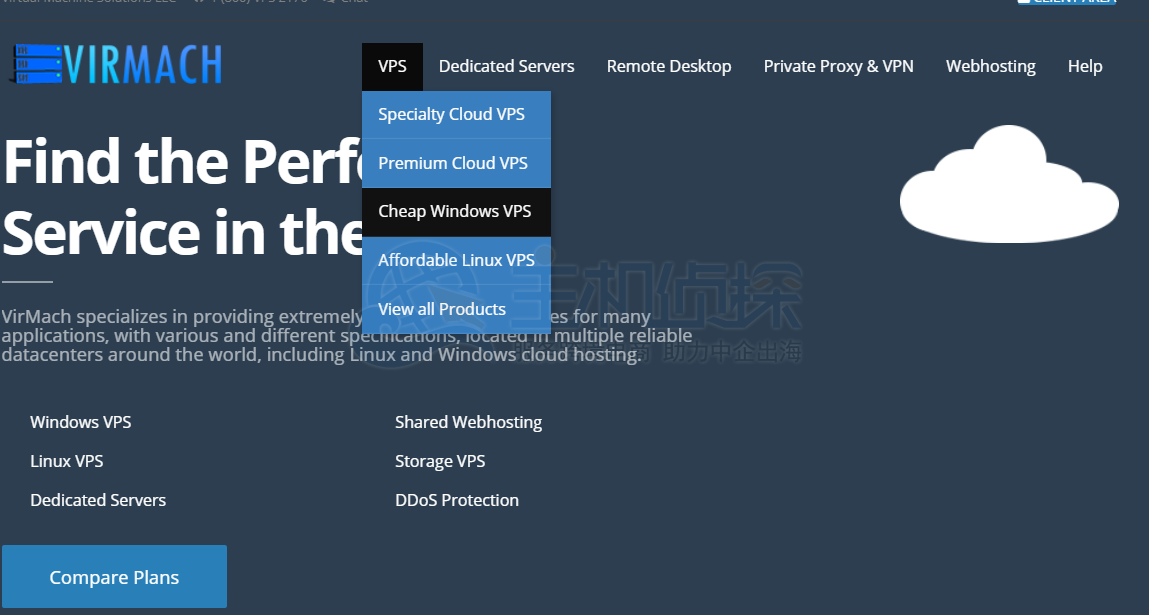1149x615 pixels.
Task: Select the Cheap Windows VPS menu entry
Action: click(x=455, y=212)
